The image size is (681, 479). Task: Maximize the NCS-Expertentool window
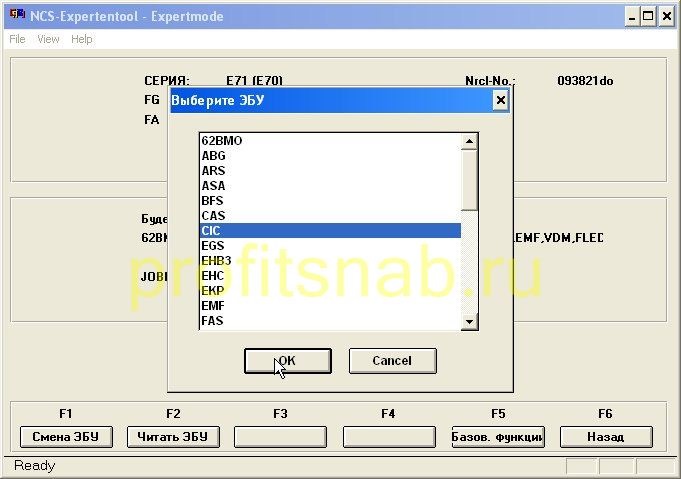click(648, 17)
